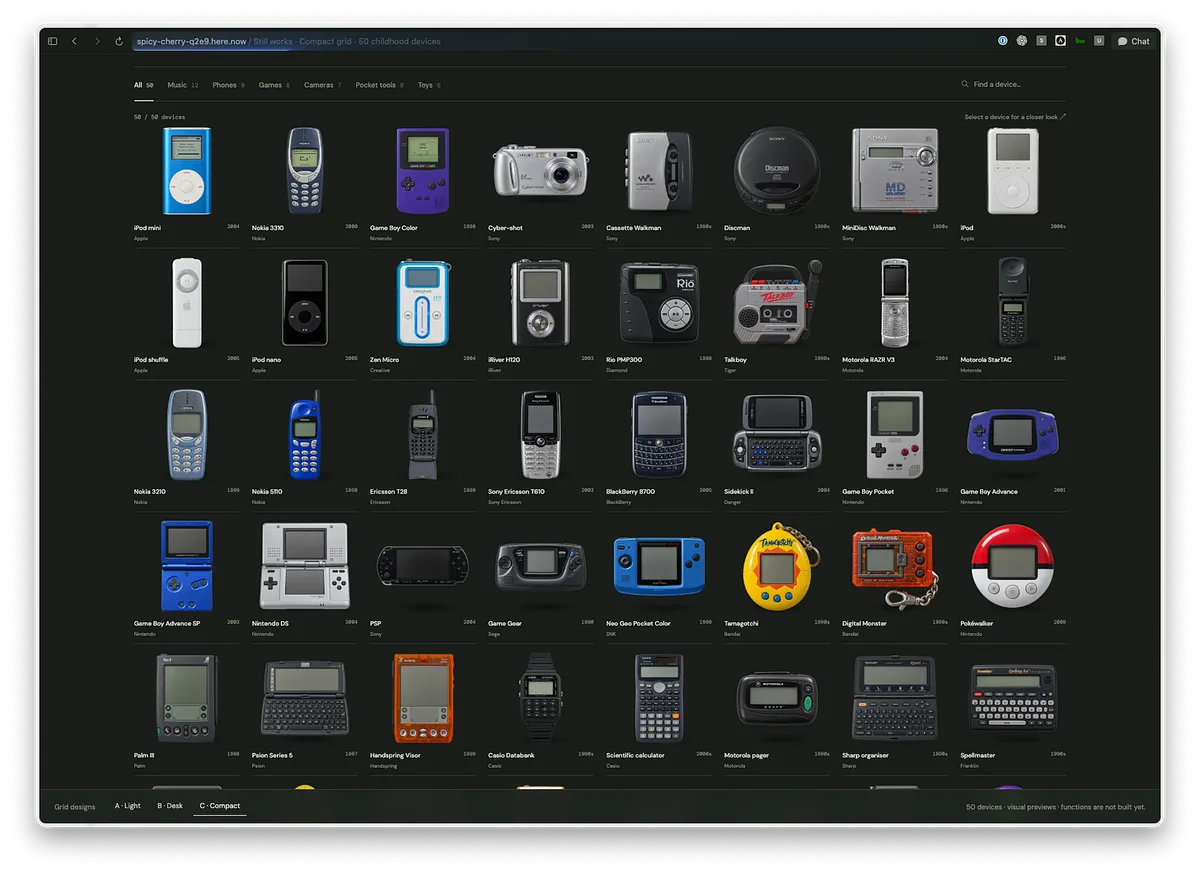Screen dimensions: 1200x874
Task: Select the Motorola RAZR V3 thumbnail
Action: (x=895, y=303)
